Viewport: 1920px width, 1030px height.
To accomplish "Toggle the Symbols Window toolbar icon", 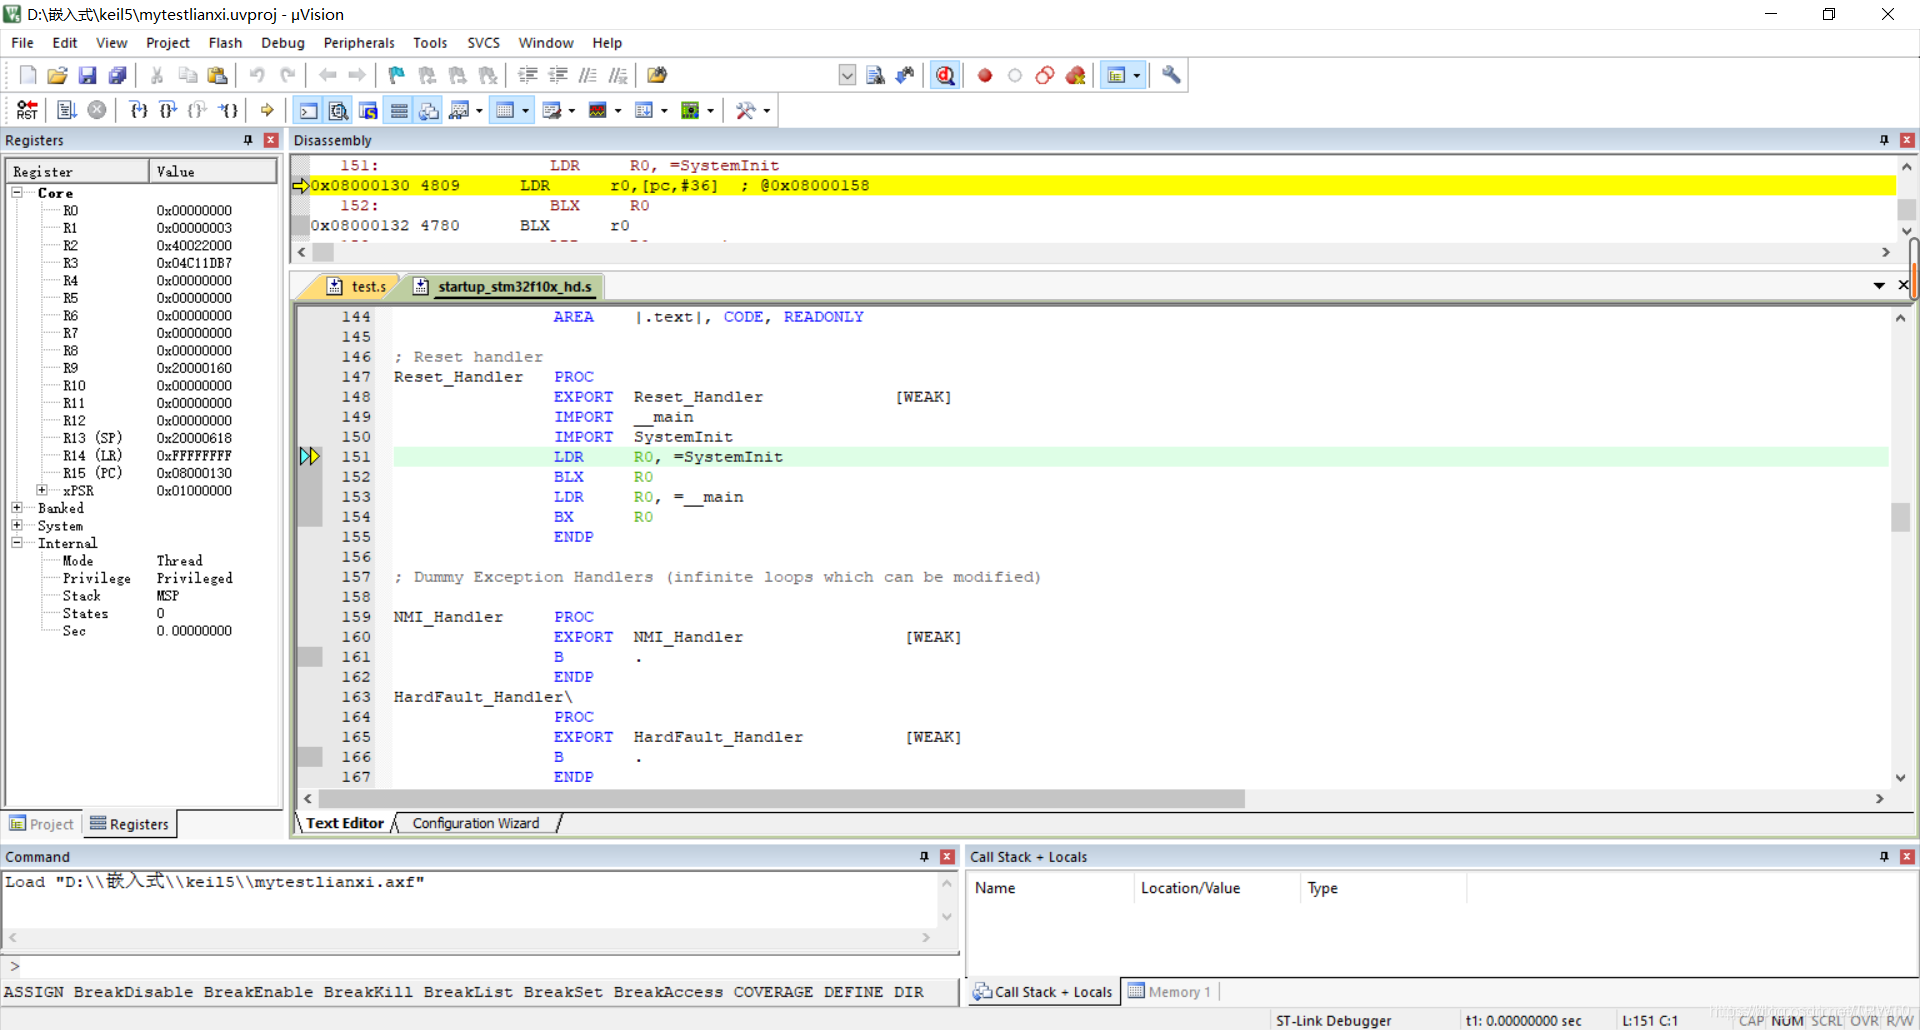I will pyautogui.click(x=369, y=110).
